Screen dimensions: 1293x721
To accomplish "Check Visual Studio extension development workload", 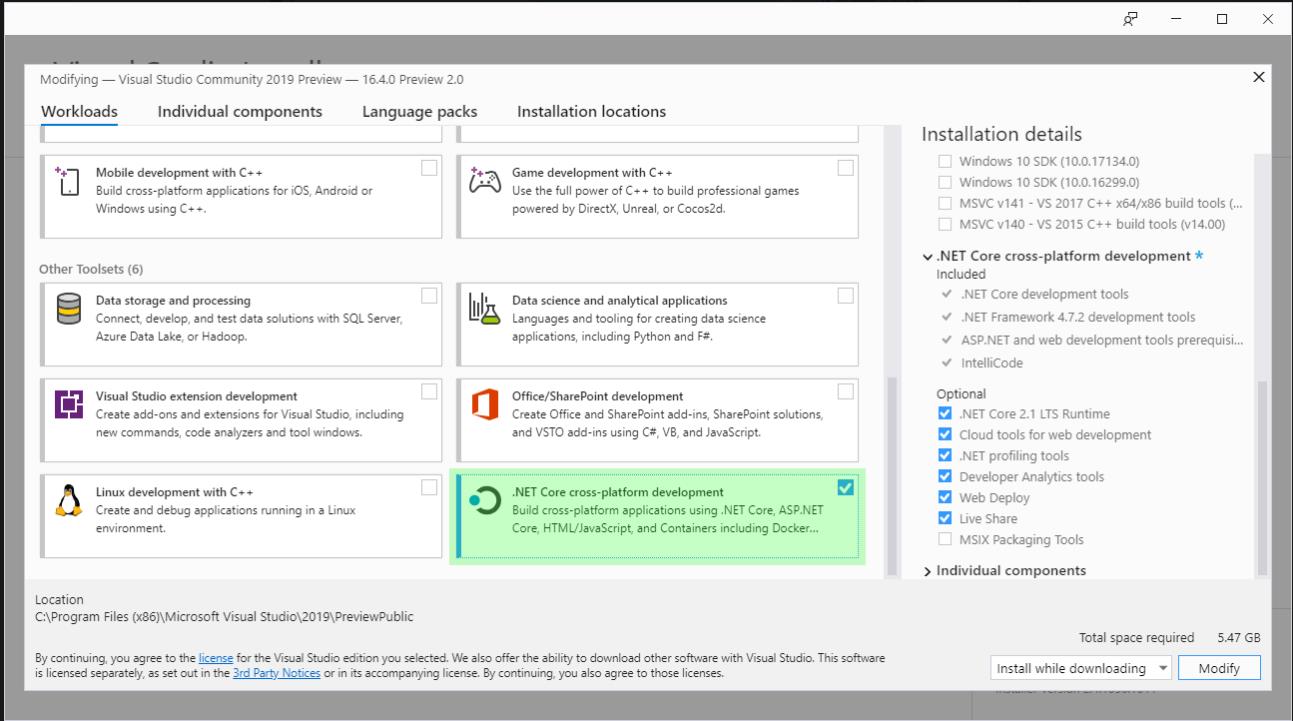I will (429, 391).
